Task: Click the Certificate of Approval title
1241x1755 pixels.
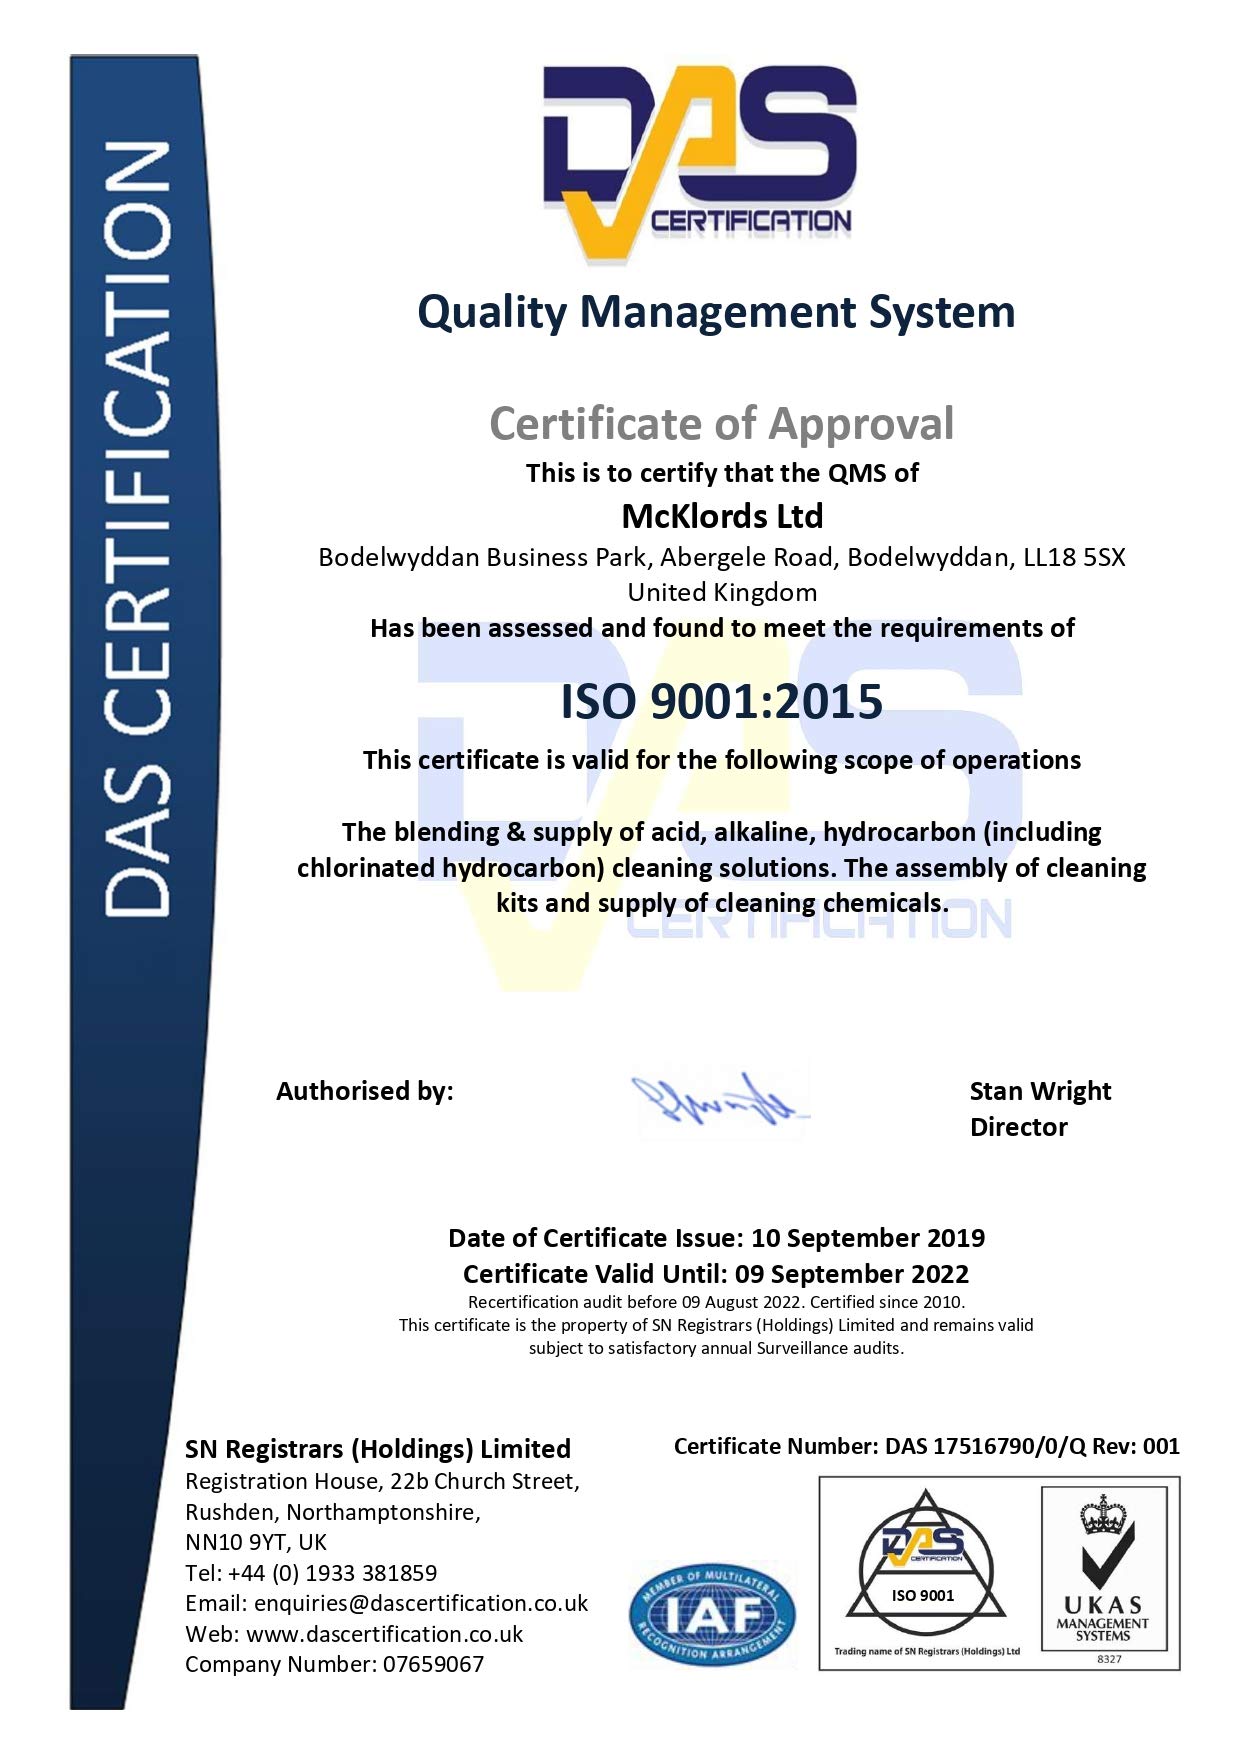Action: tap(721, 423)
